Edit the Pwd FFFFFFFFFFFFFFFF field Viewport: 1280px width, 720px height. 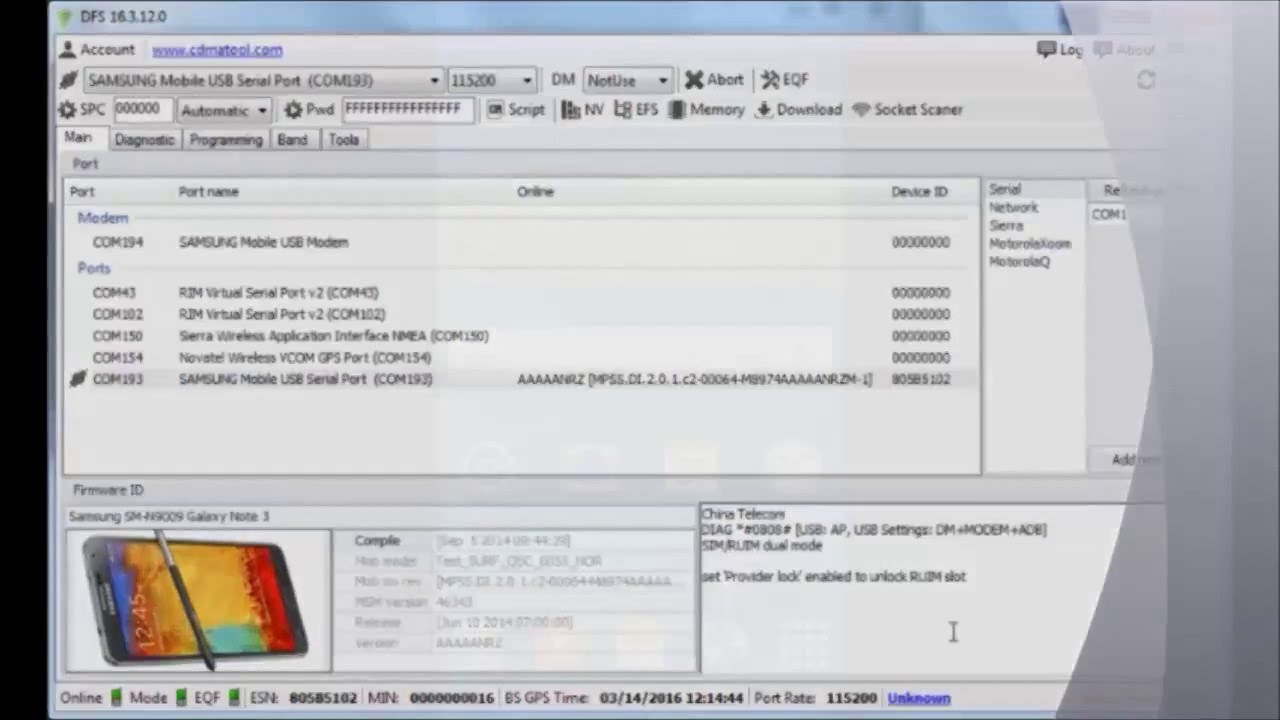(407, 110)
